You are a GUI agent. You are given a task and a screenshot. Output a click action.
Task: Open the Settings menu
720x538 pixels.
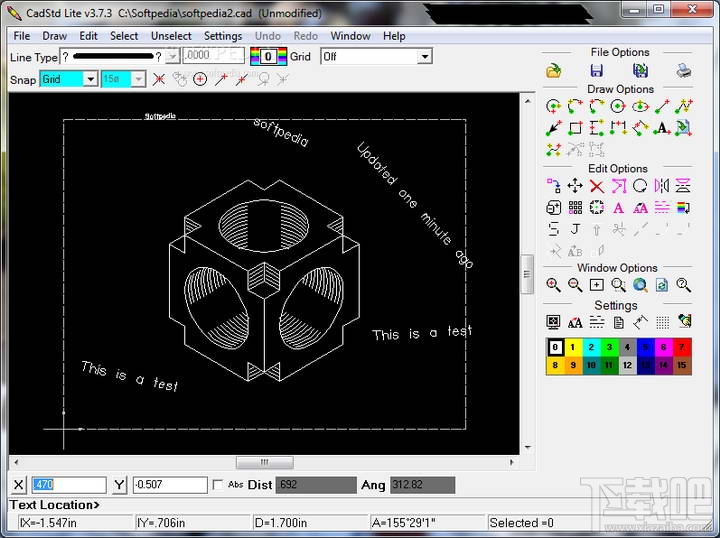tap(223, 36)
